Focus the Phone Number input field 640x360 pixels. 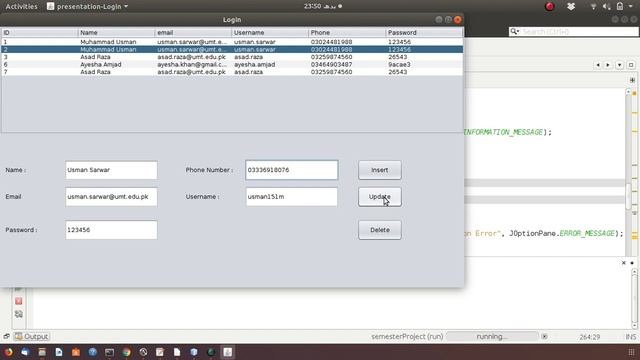(x=291, y=170)
